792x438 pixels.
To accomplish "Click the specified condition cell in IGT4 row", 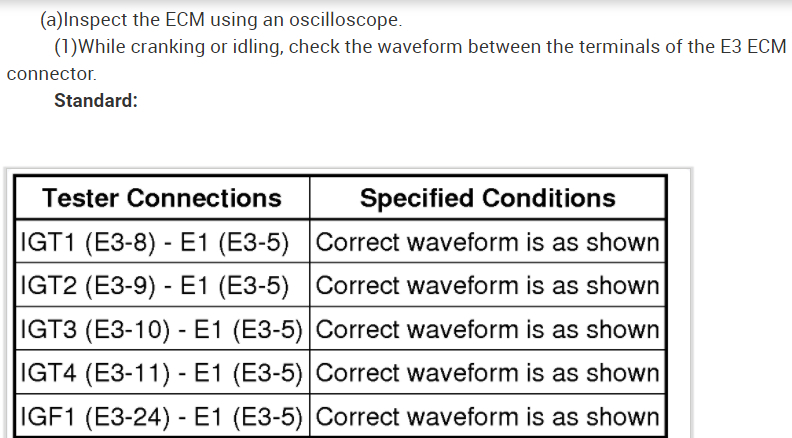I will point(487,373).
